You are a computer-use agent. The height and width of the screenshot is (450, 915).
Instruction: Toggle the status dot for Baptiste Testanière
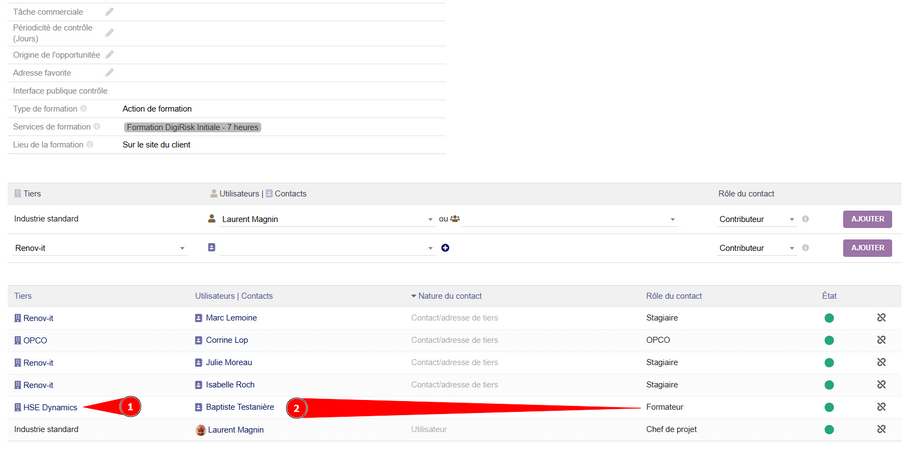829,407
